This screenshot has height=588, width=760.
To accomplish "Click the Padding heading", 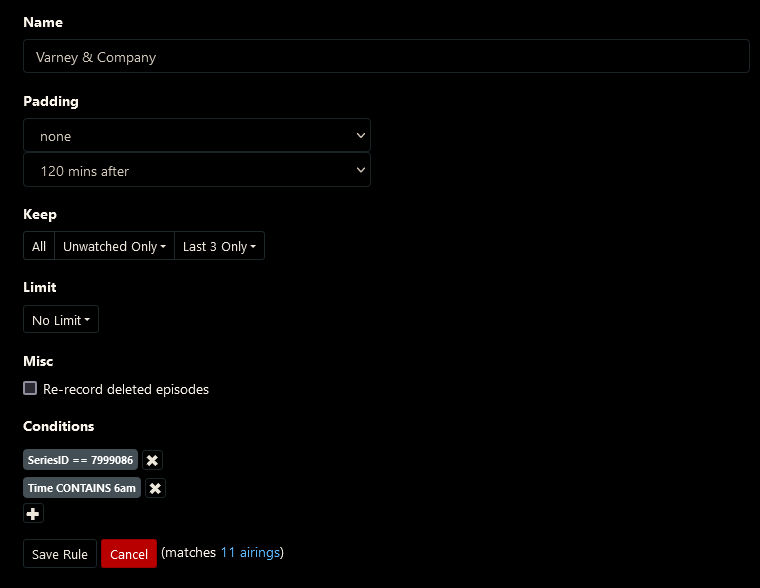I will (51, 101).
